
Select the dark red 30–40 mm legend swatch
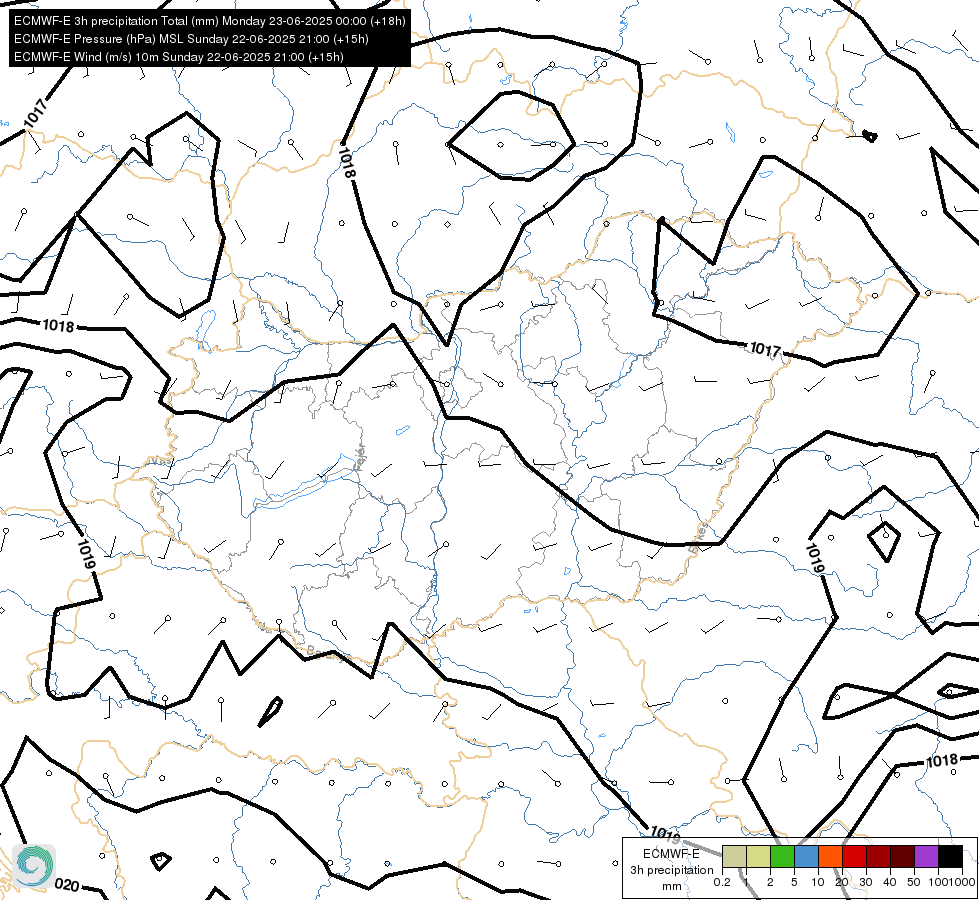[878, 857]
